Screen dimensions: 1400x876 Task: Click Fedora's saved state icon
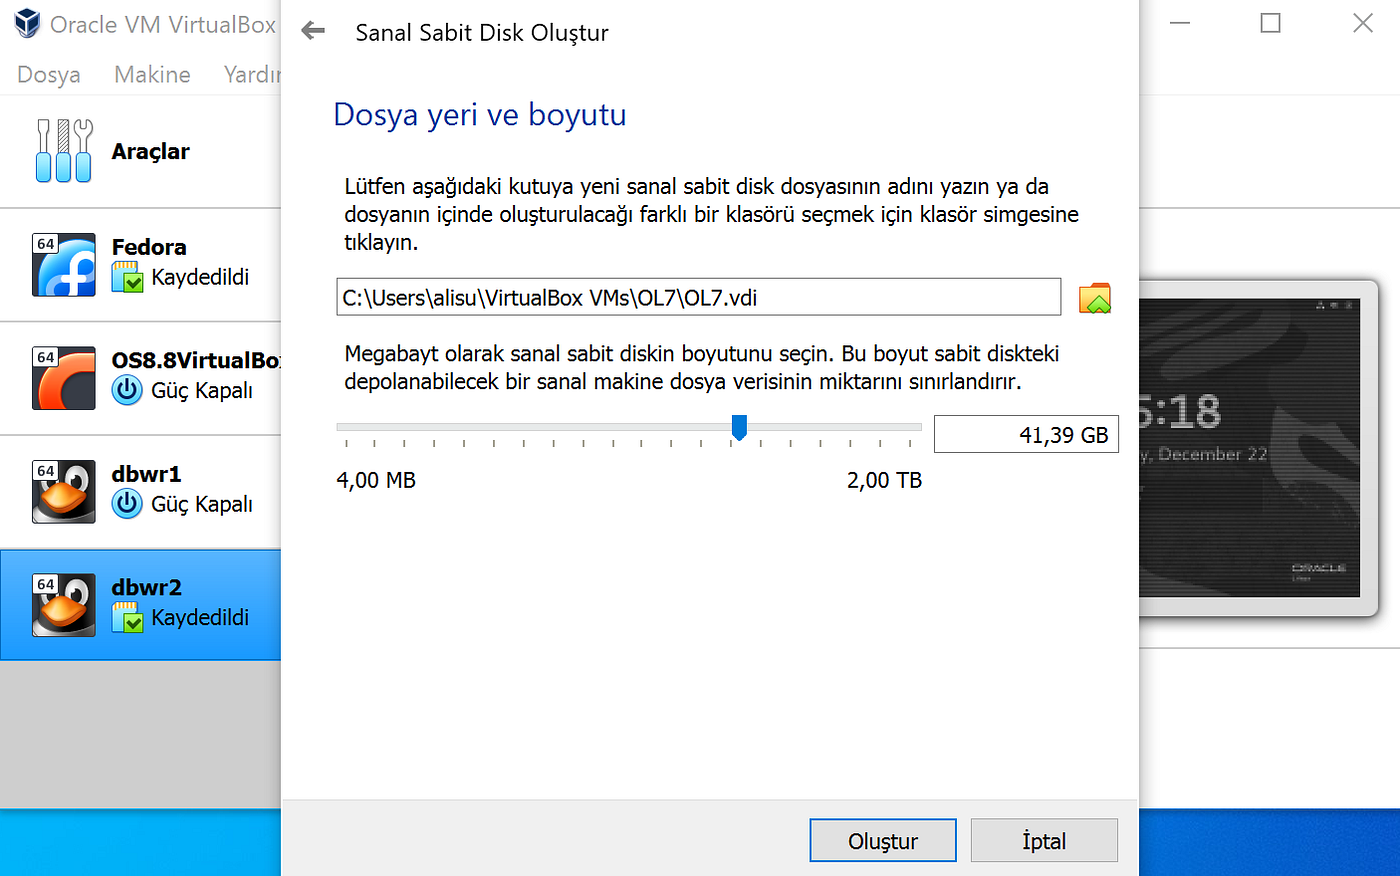(128, 277)
